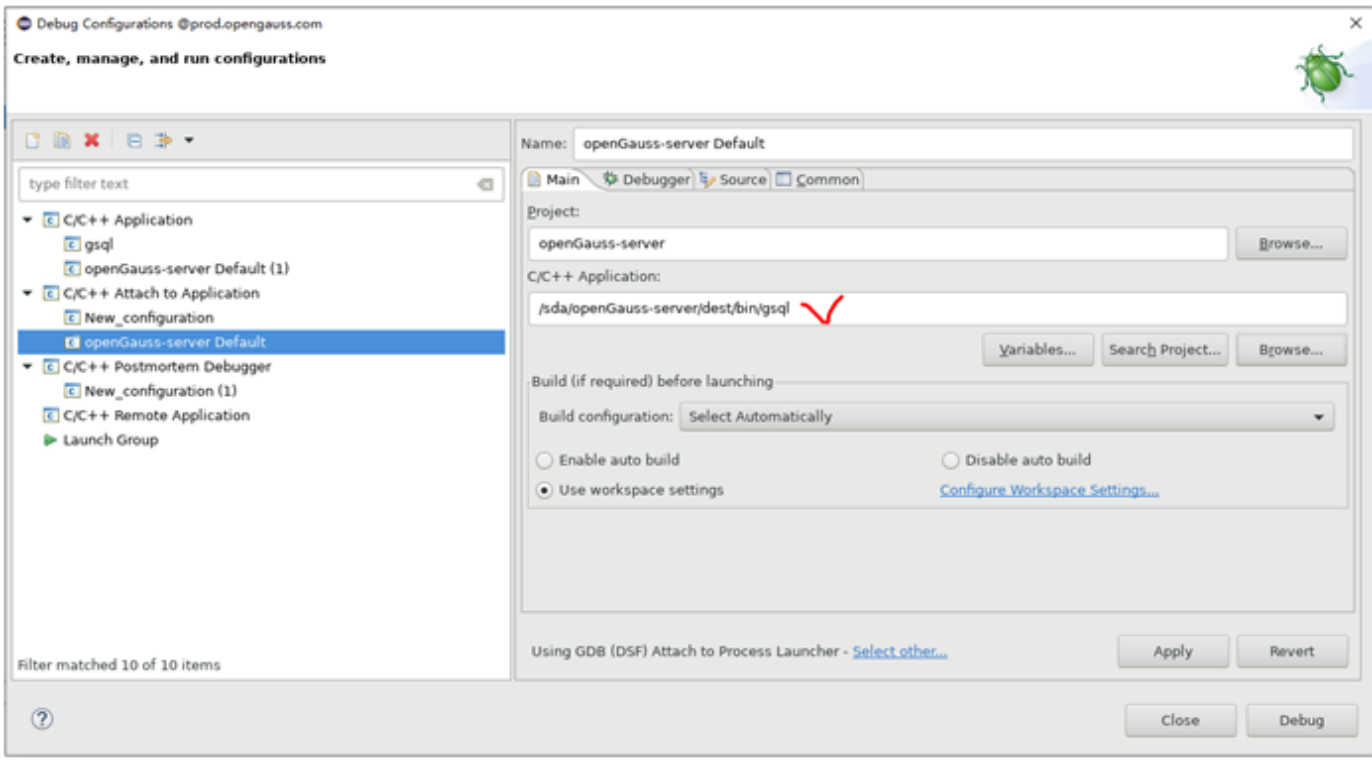Click the Debug button
Image resolution: width=1372 pixels, height=767 pixels.
click(1301, 720)
